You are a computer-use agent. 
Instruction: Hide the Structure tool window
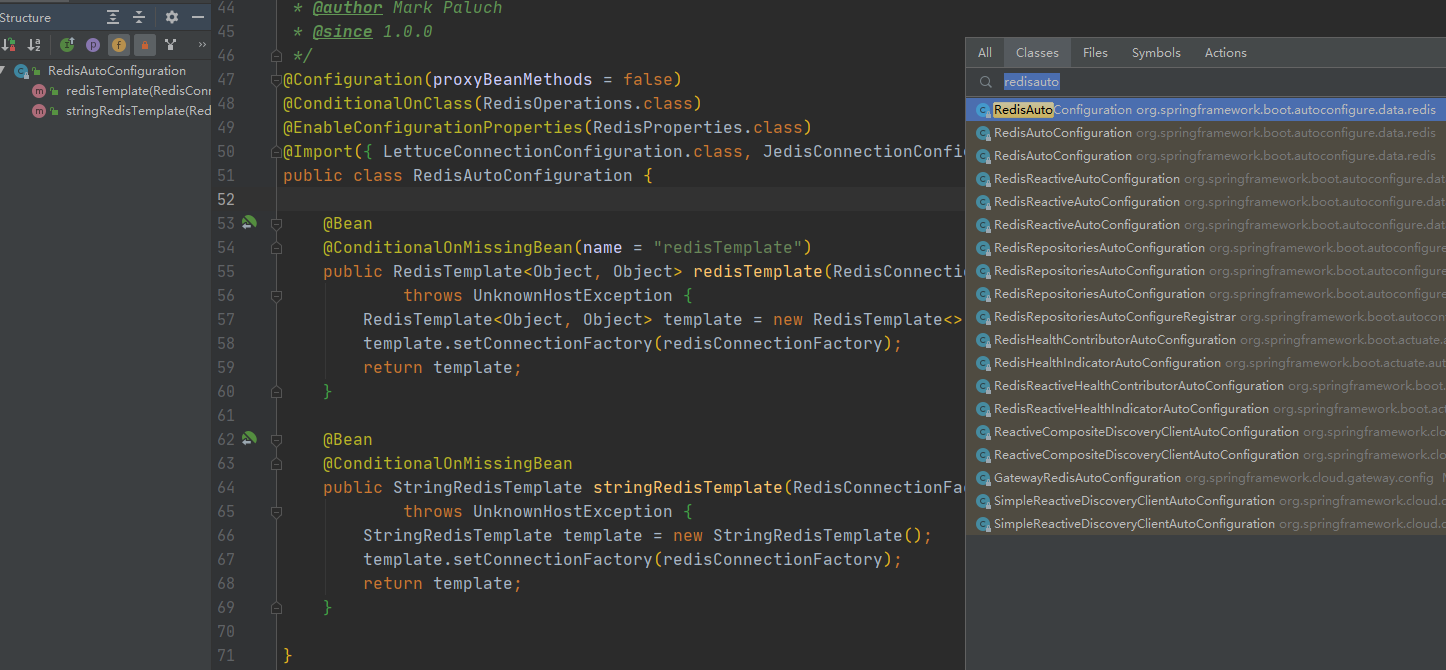197,17
